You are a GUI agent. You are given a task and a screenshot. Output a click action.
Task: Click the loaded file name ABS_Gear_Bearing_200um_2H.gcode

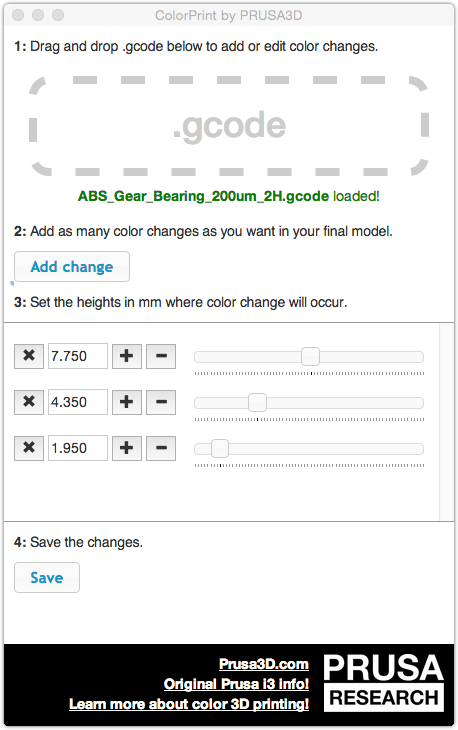[x=203, y=196]
